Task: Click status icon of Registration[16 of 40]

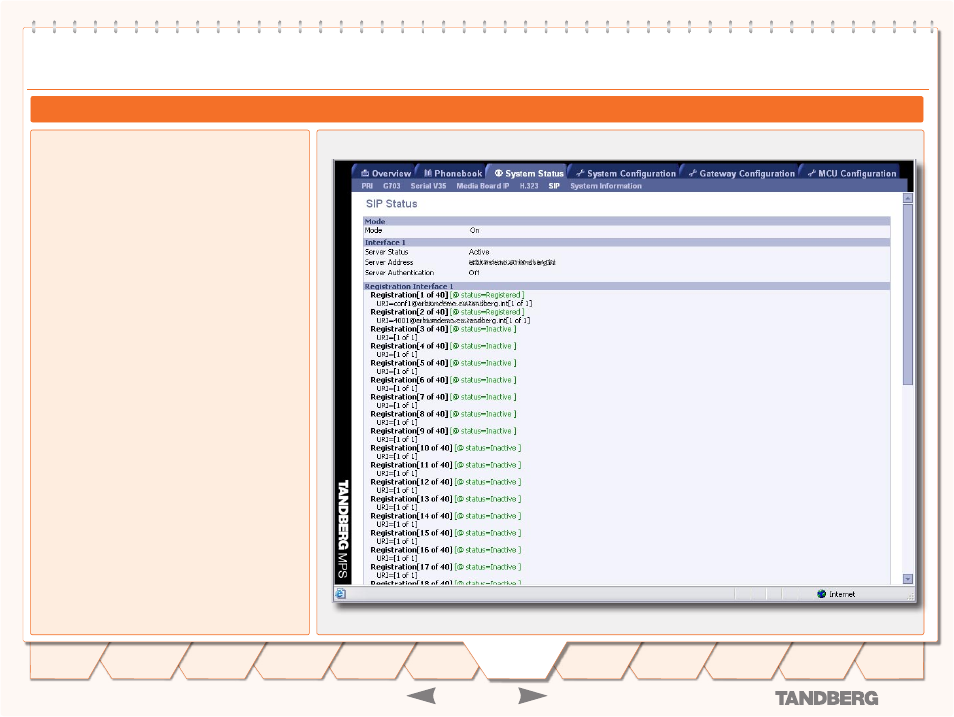Action: click(x=461, y=551)
